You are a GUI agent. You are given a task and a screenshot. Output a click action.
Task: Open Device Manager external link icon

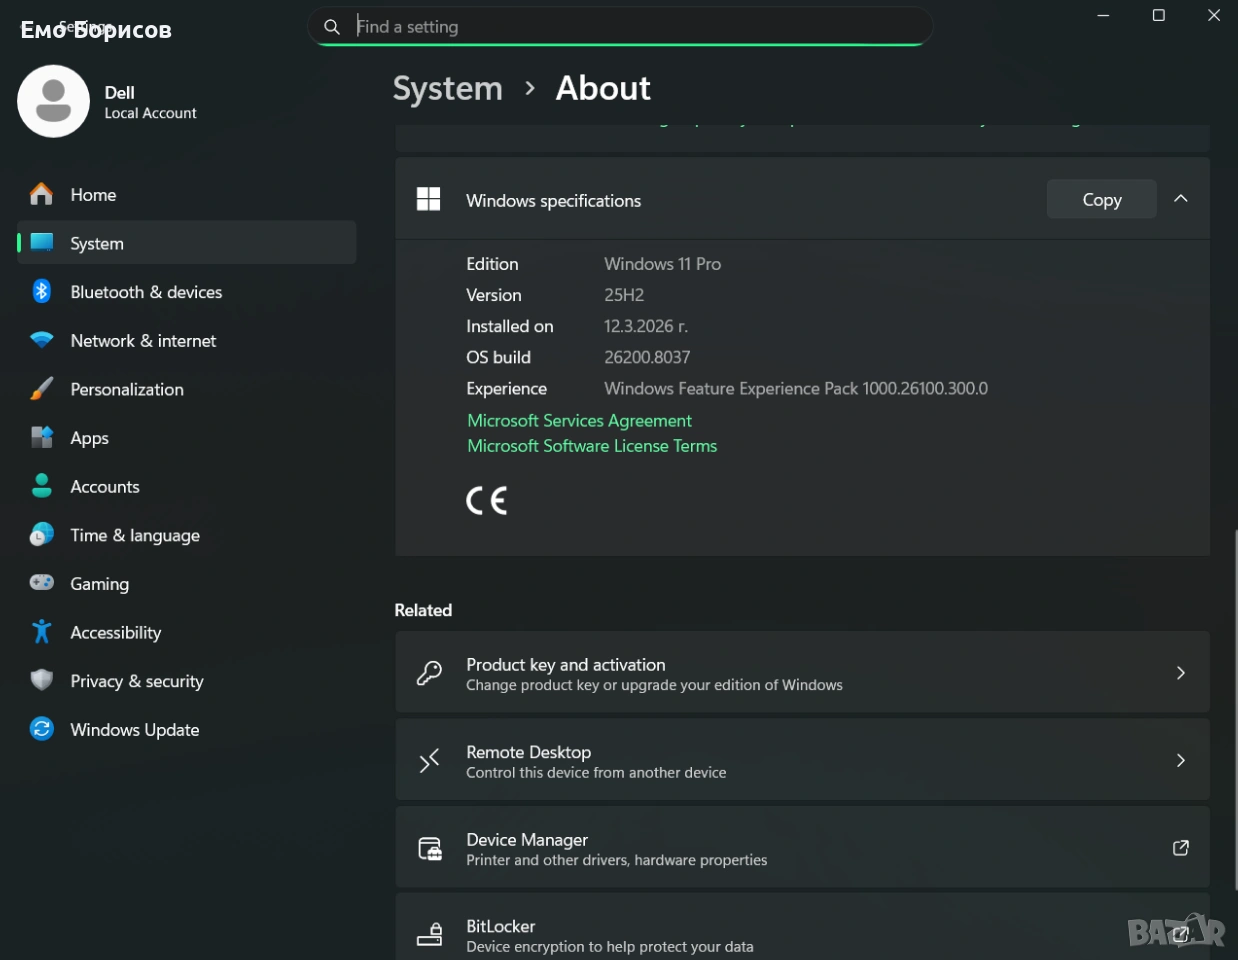point(1180,848)
